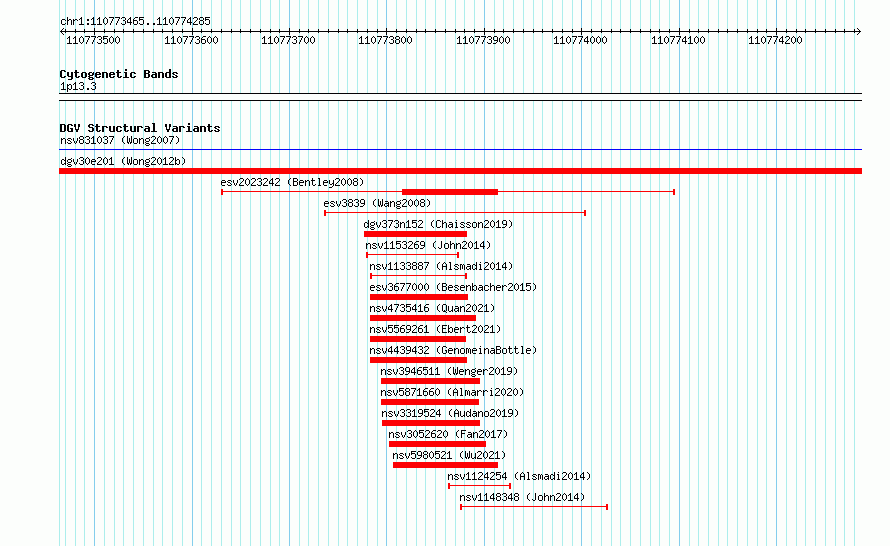Click ruler position 110774200
The width and height of the screenshot is (890, 546).
click(x=775, y=40)
